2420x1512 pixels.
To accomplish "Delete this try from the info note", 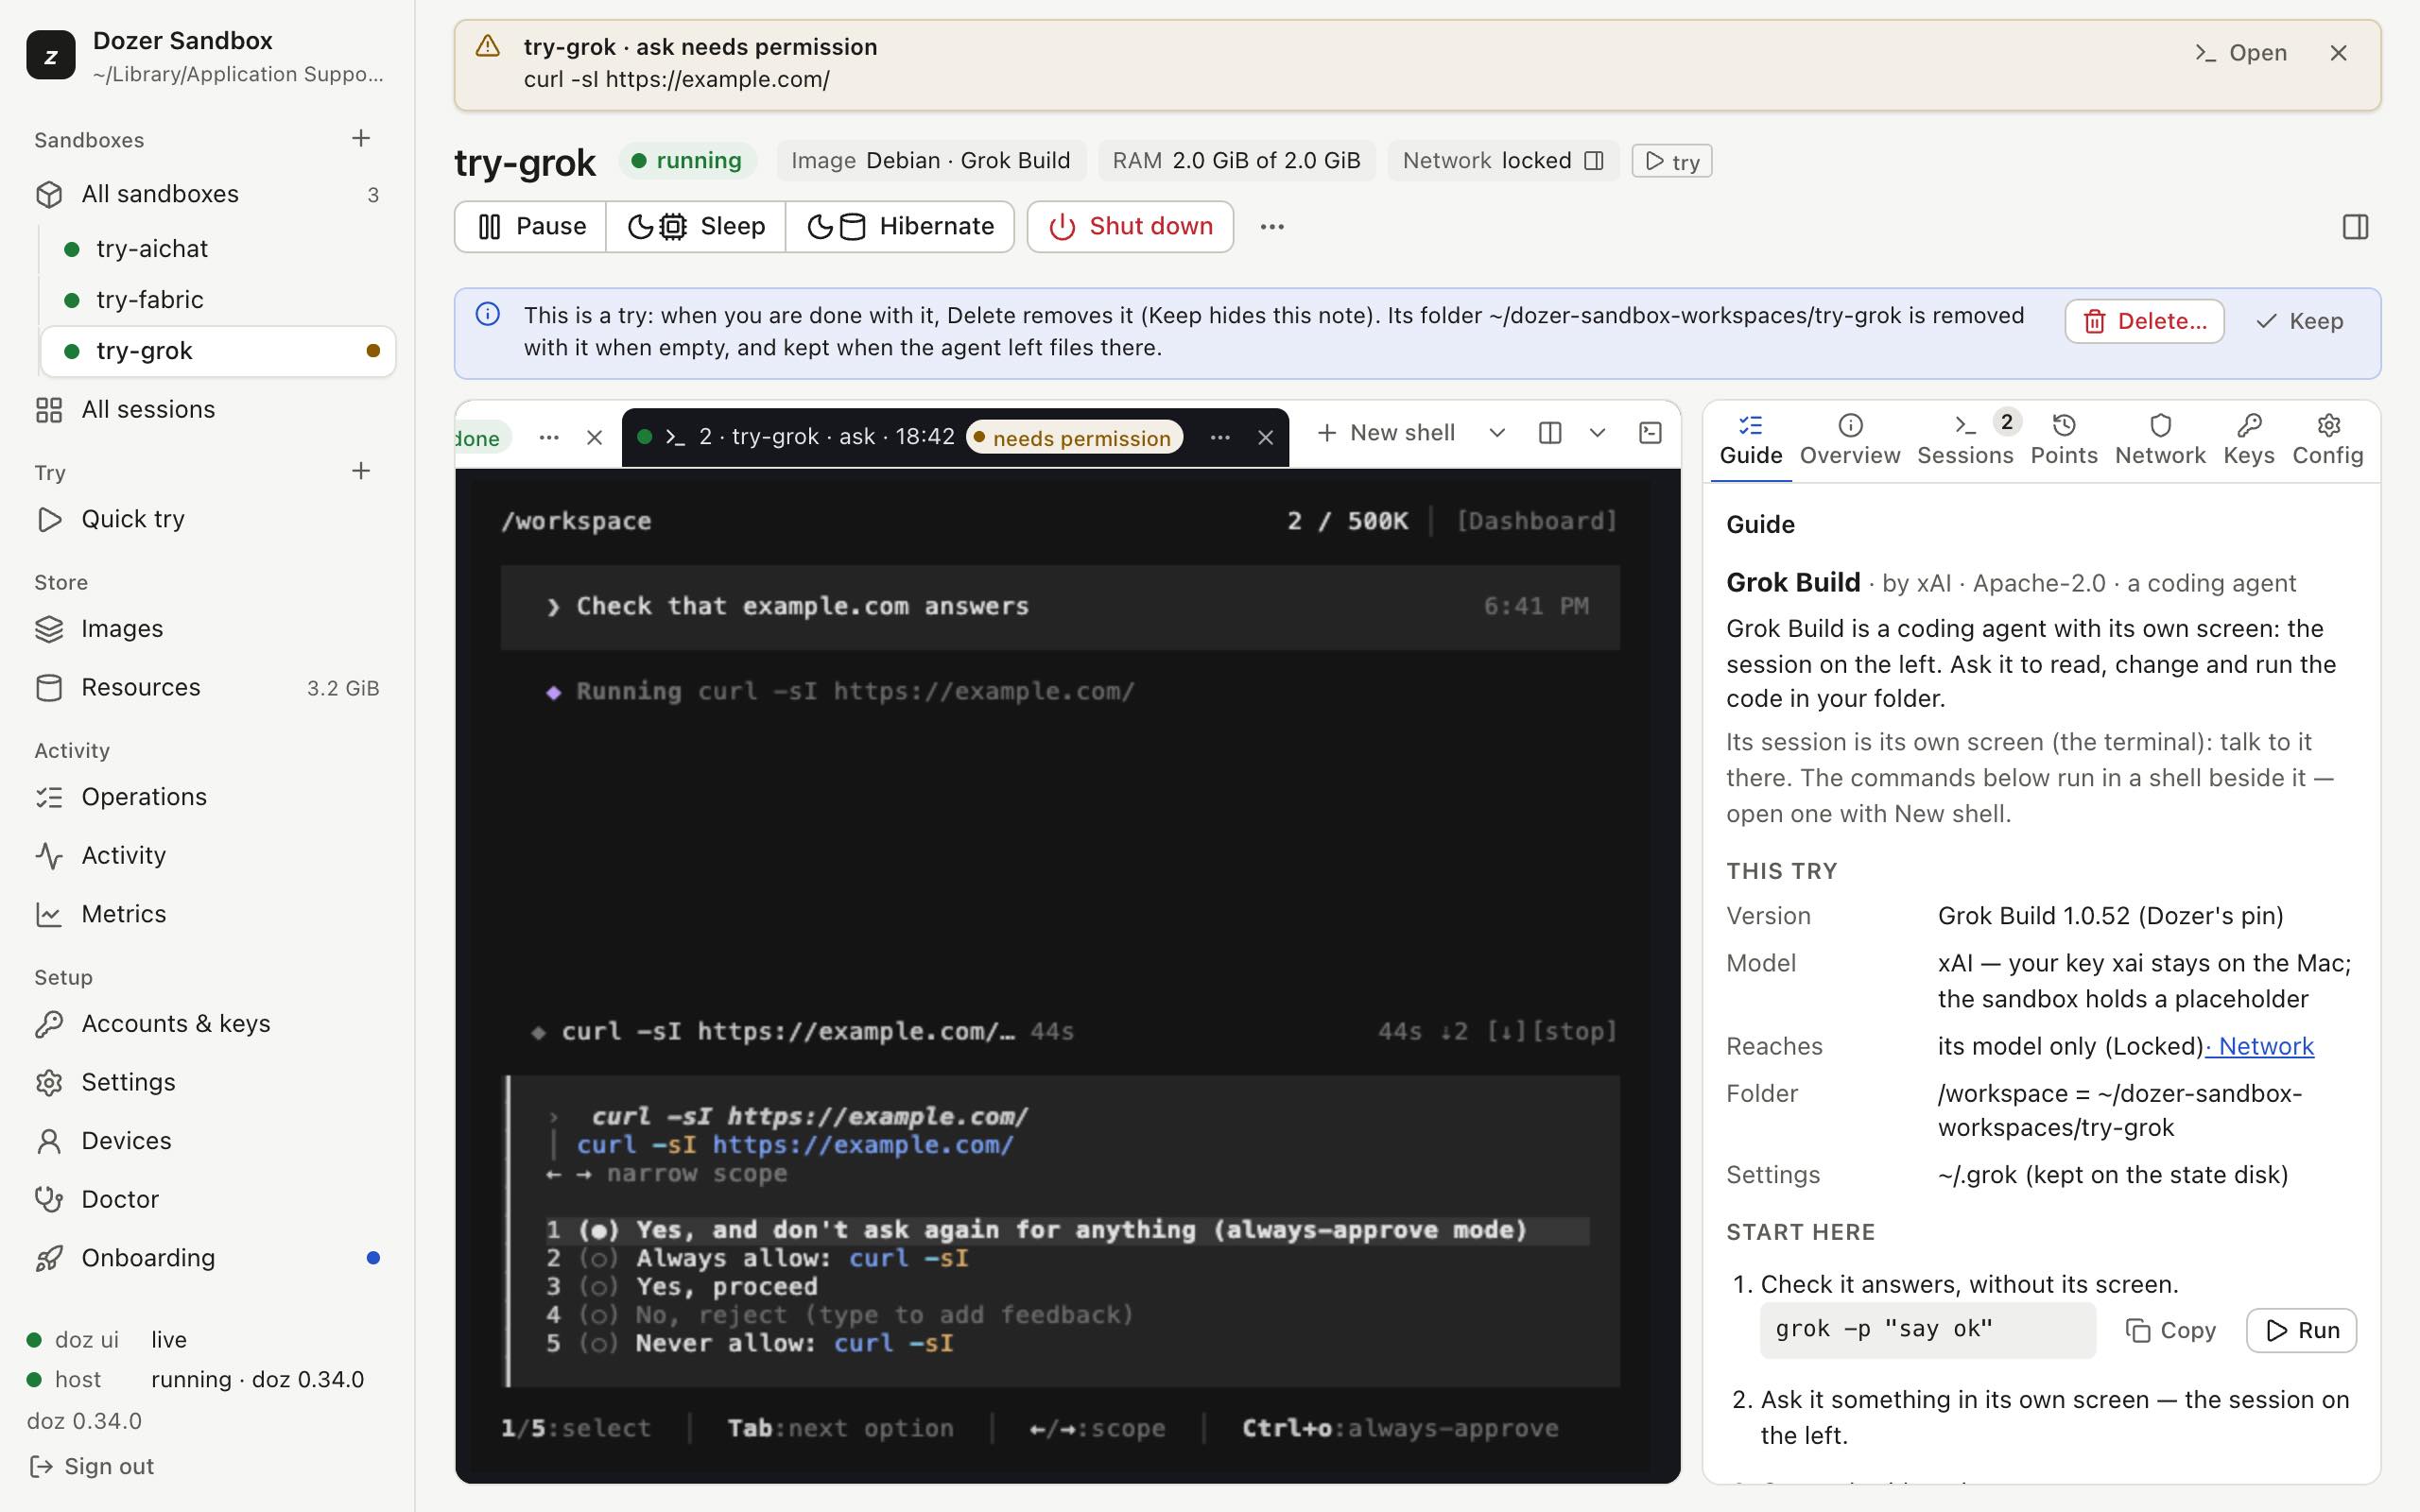I will click(x=2144, y=321).
